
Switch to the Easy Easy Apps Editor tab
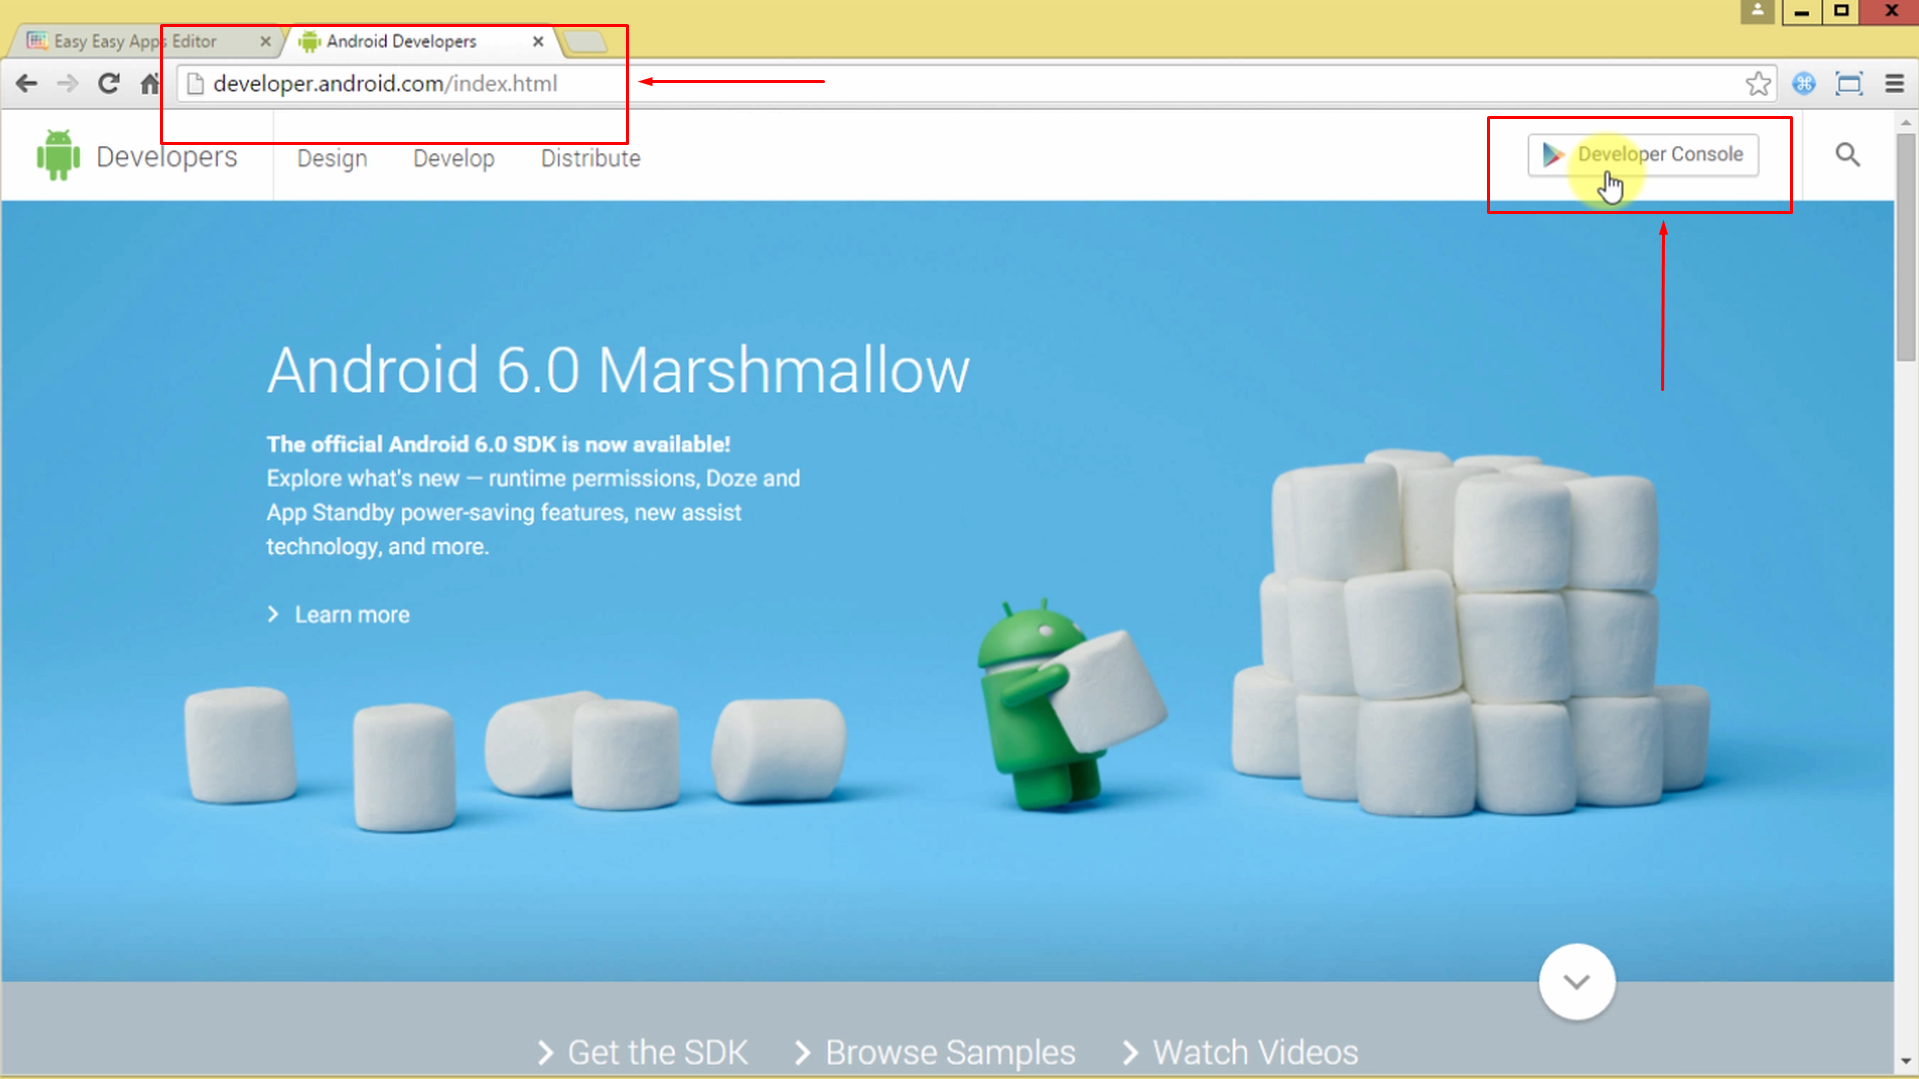point(135,41)
